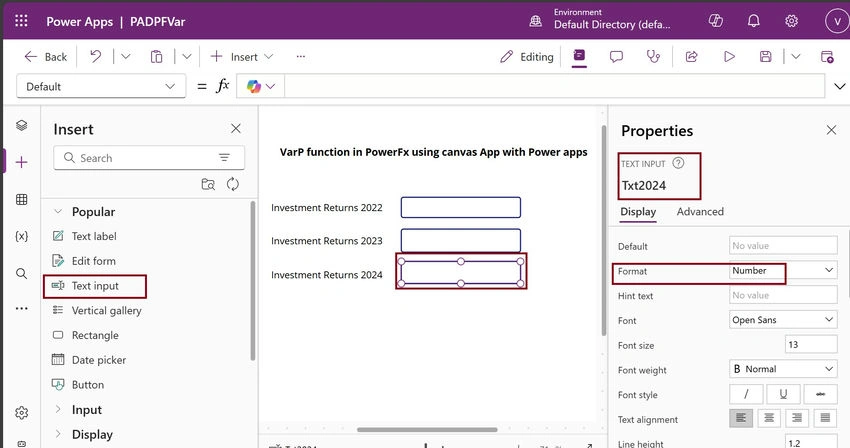Viewport: 850px width, 448px height.
Task: Open more sidebar options ellipsis
Action: [22, 309]
